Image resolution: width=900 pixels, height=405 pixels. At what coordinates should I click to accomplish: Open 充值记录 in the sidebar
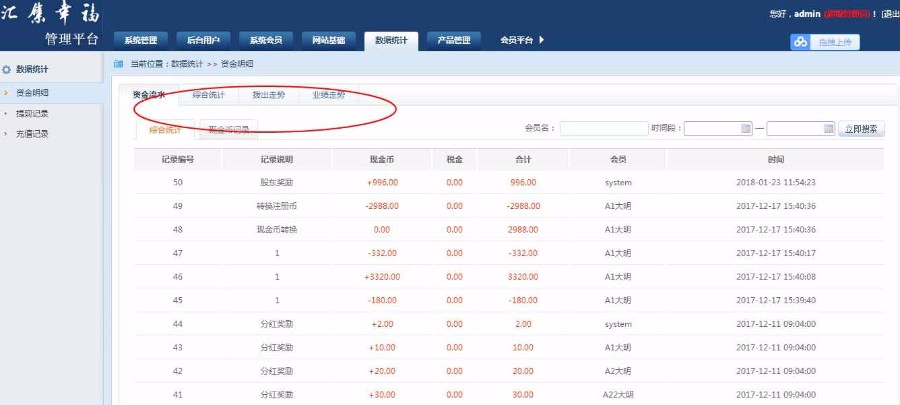(33, 133)
